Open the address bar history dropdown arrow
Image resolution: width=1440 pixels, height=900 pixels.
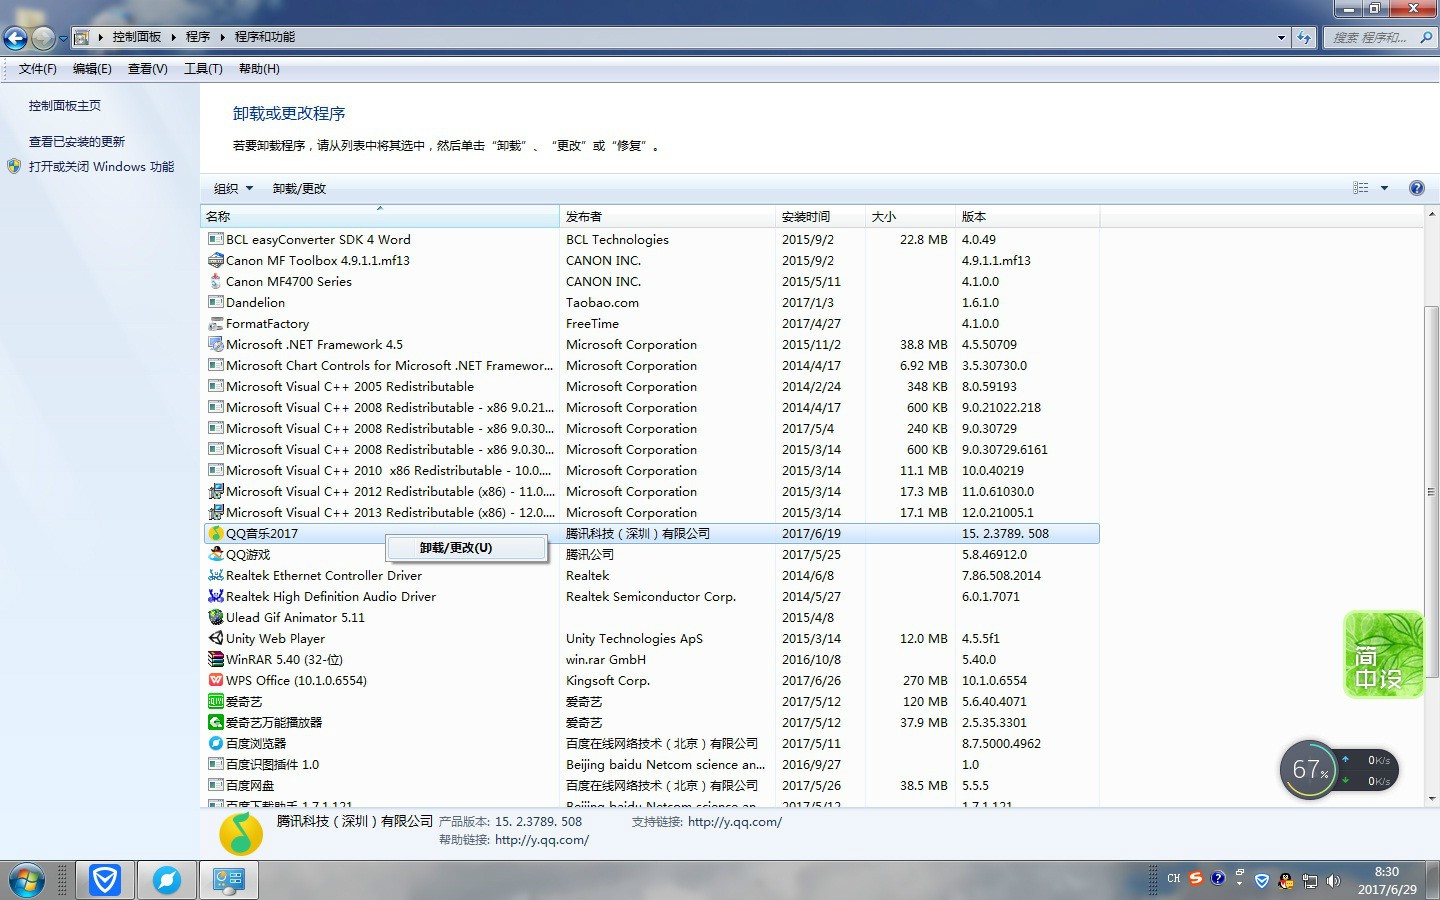click(x=1281, y=37)
